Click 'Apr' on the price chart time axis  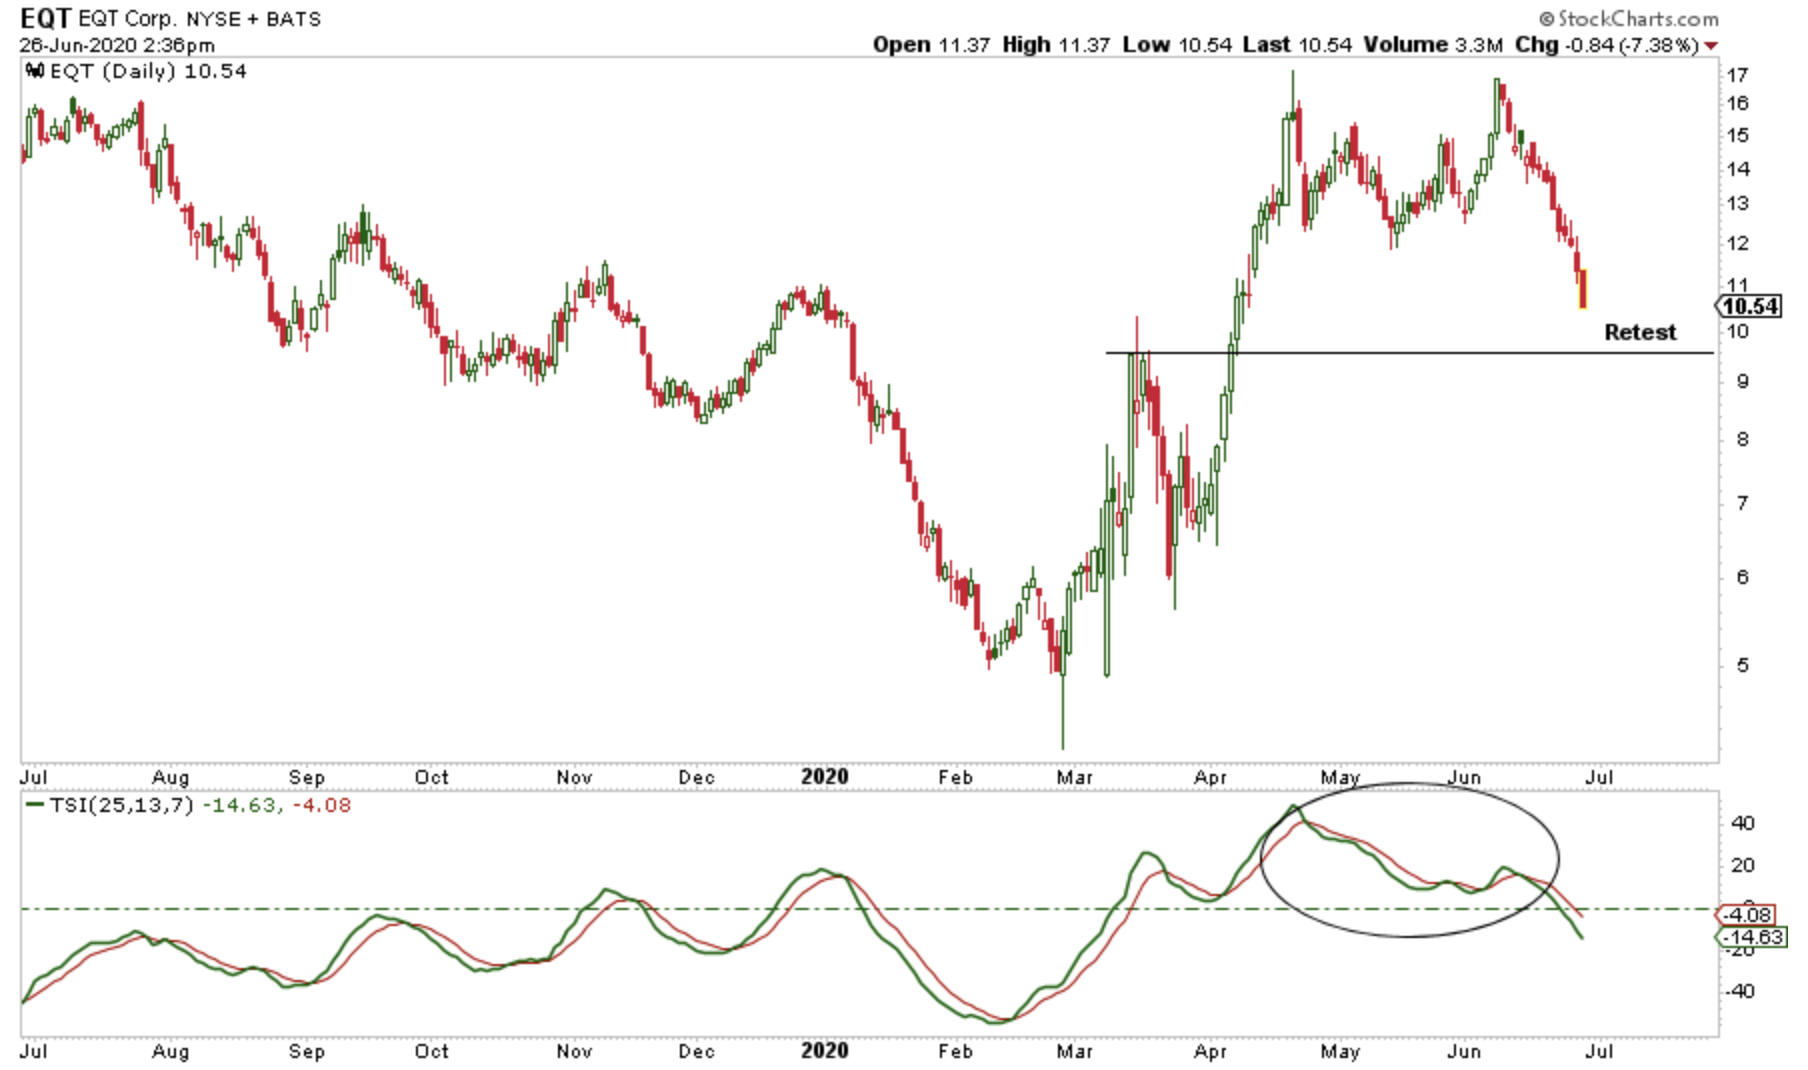[1211, 777]
